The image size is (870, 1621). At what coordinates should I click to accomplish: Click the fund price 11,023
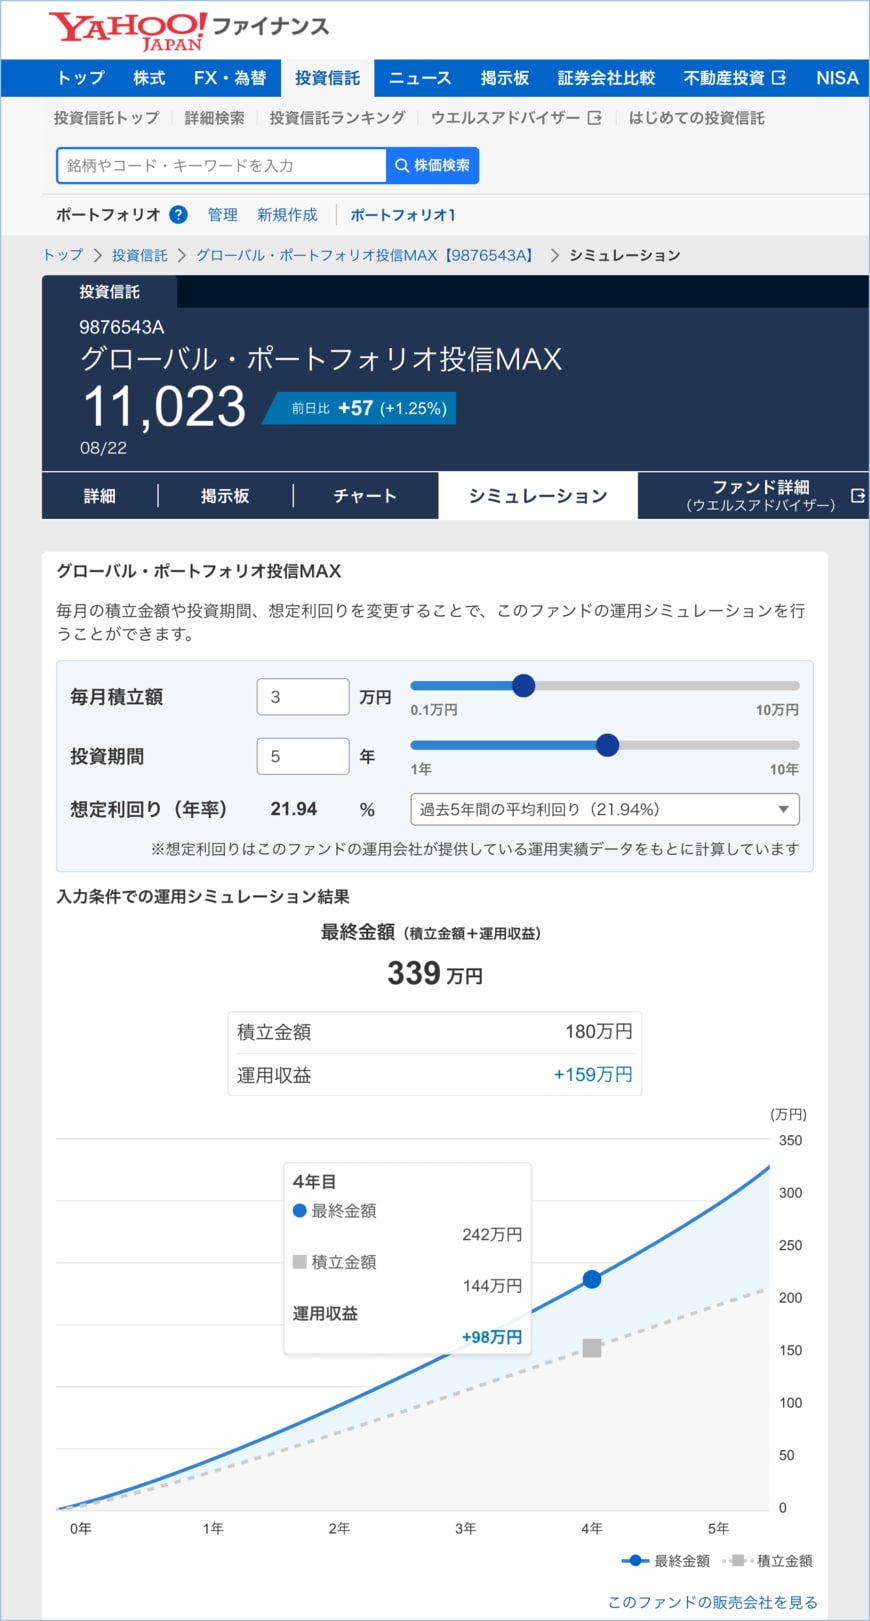coord(164,407)
